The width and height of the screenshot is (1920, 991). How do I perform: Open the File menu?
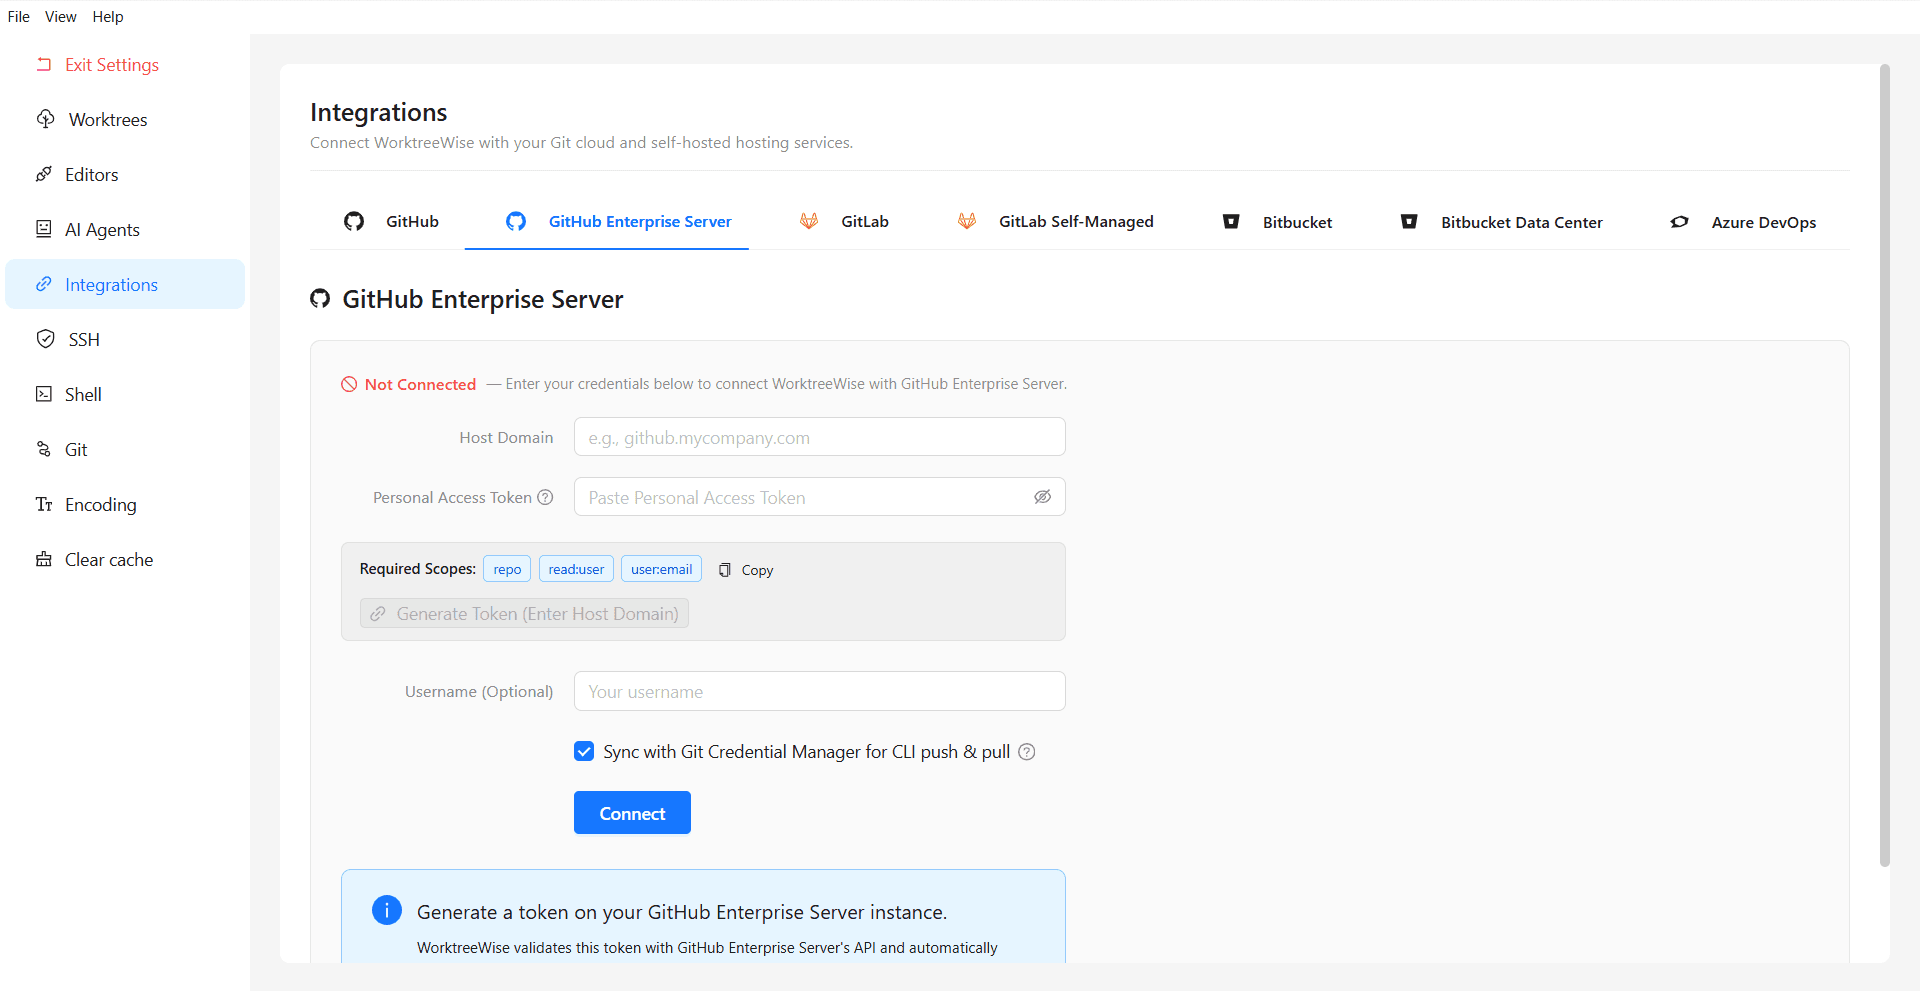click(19, 17)
